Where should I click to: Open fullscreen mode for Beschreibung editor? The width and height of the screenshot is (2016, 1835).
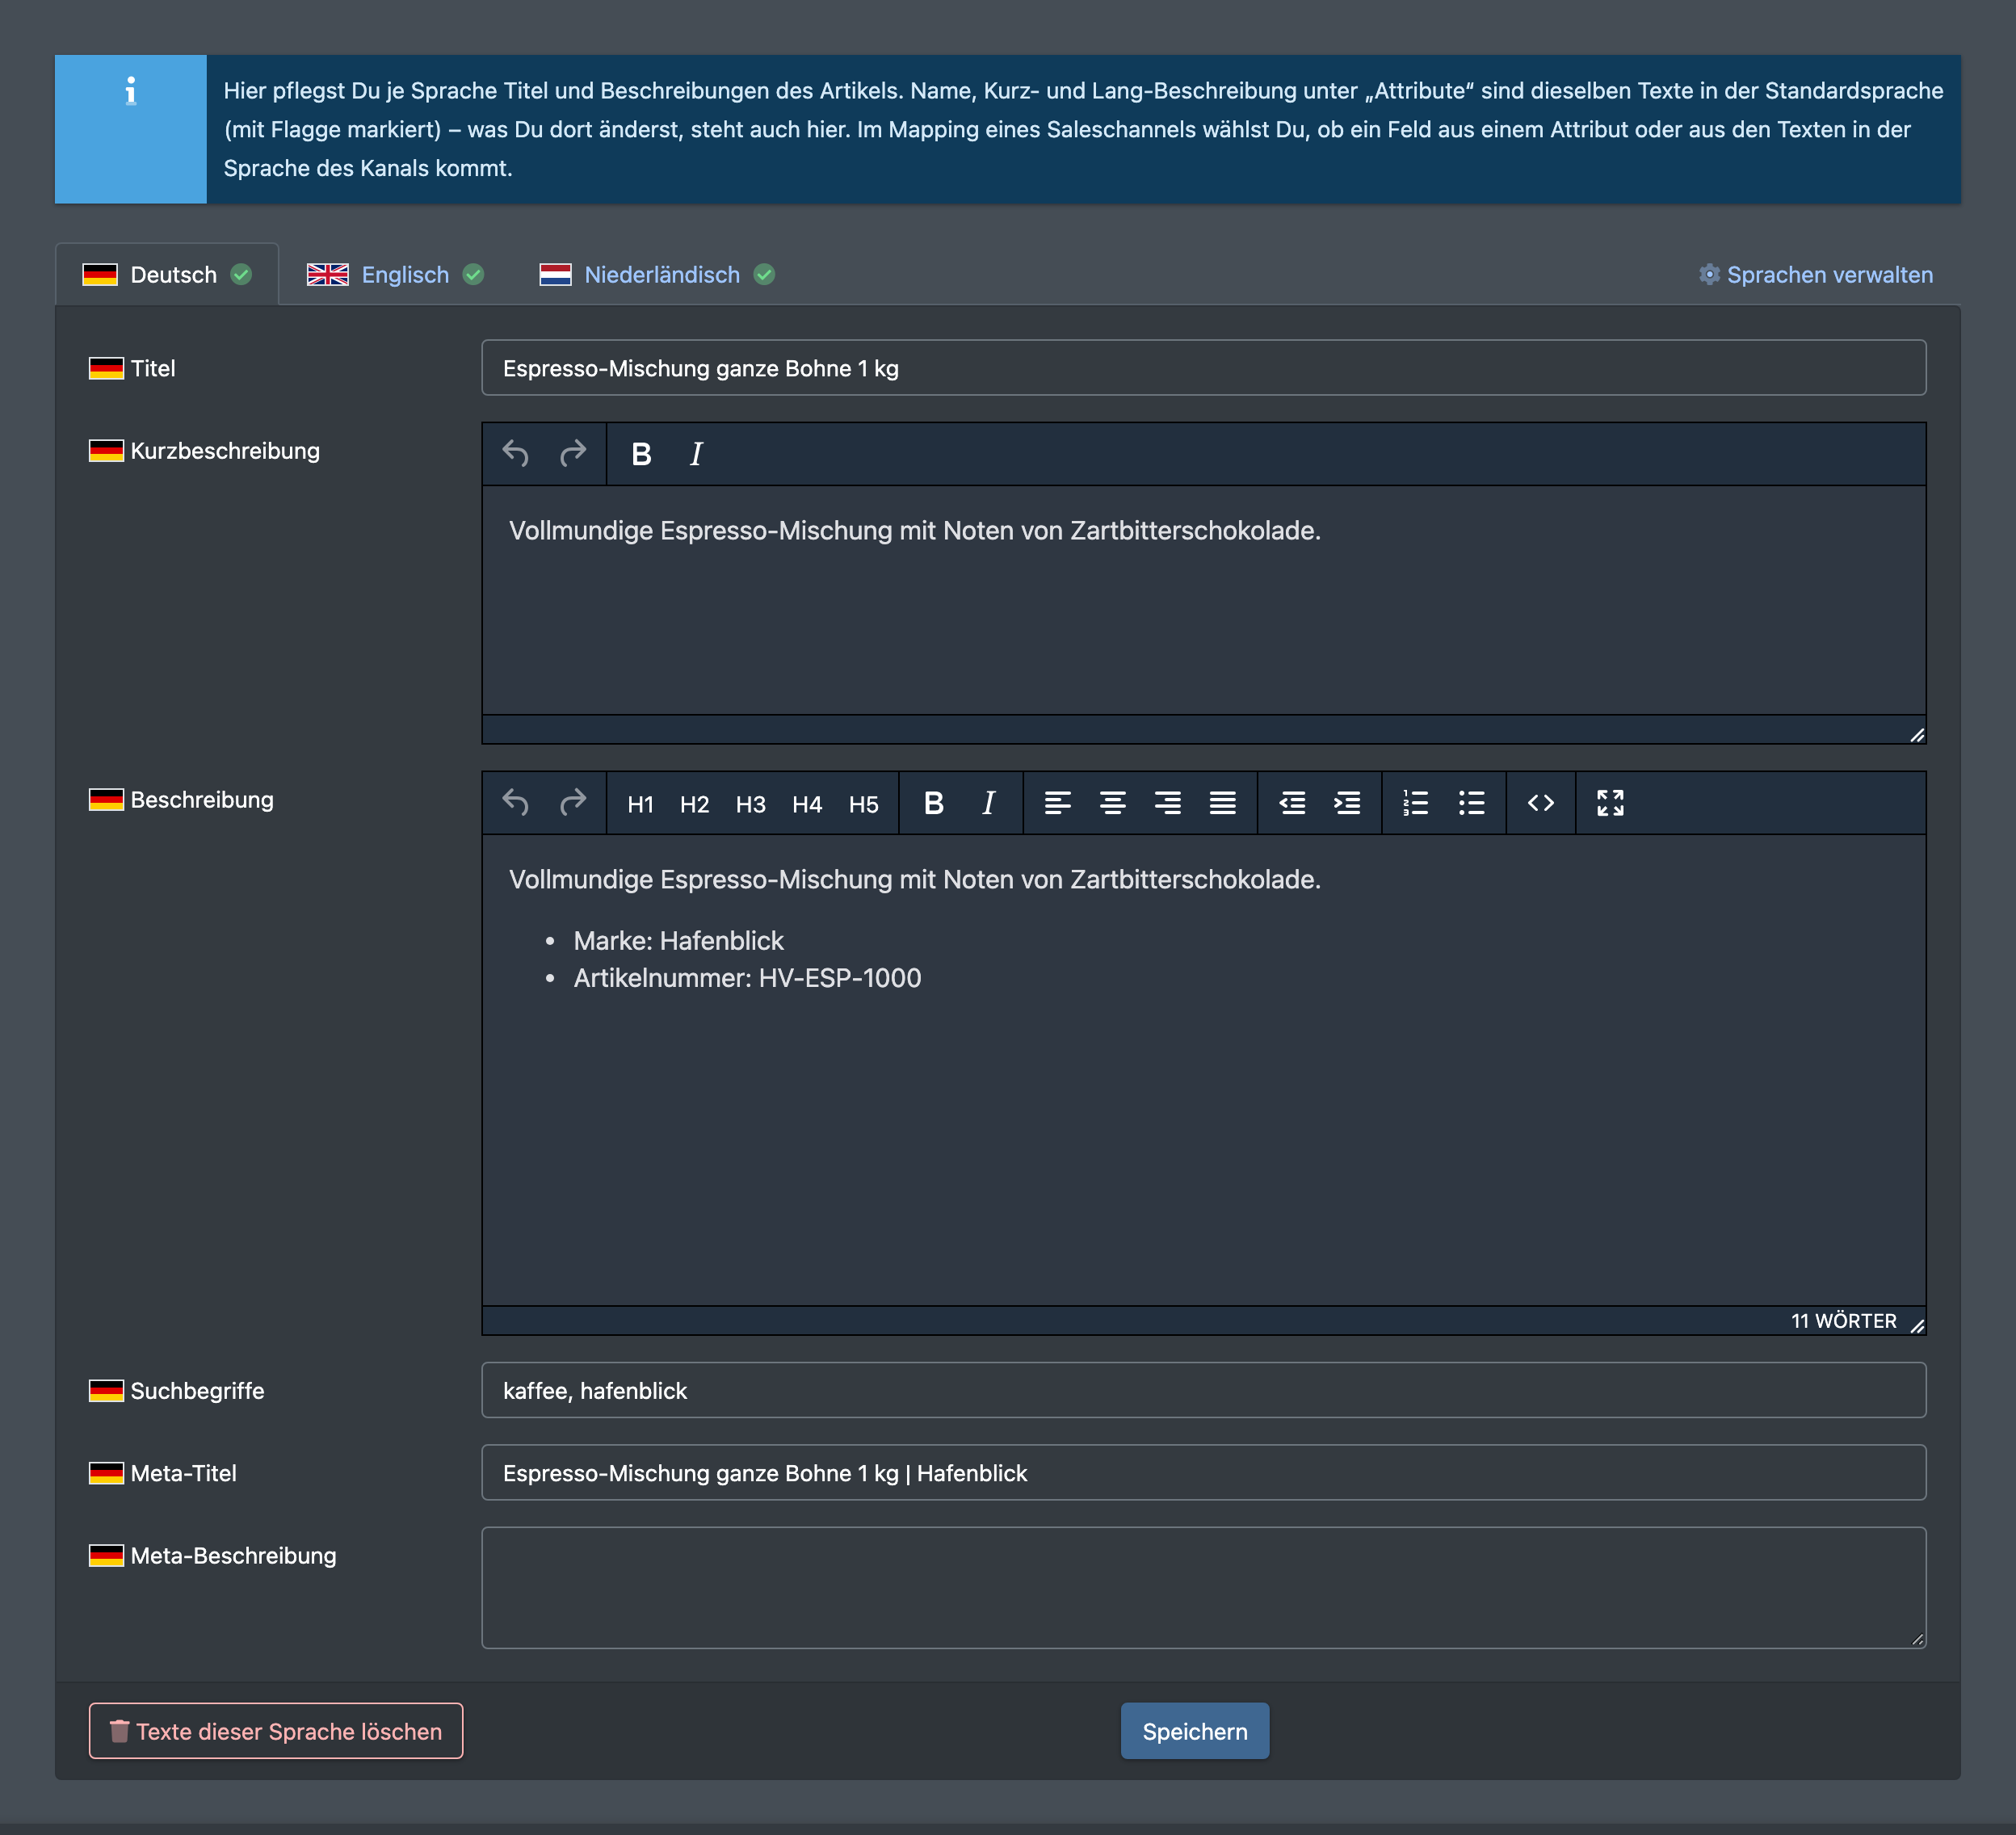pyautogui.click(x=1610, y=803)
